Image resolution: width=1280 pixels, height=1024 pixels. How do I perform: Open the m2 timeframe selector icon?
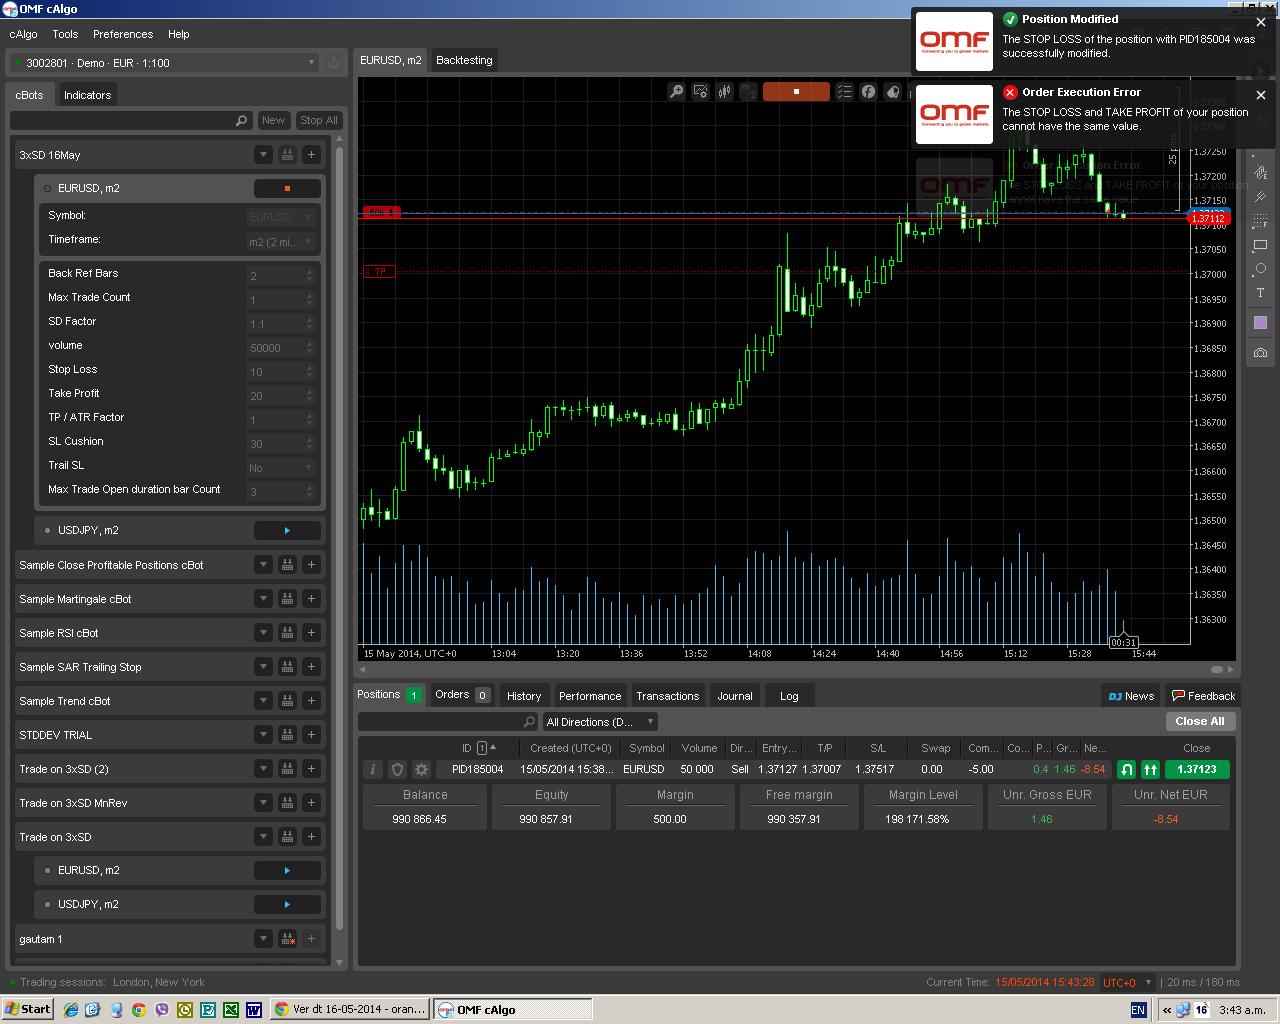pyautogui.click(x=748, y=91)
